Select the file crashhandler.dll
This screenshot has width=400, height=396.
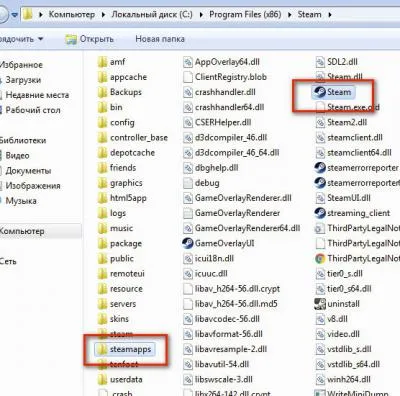pos(219,92)
